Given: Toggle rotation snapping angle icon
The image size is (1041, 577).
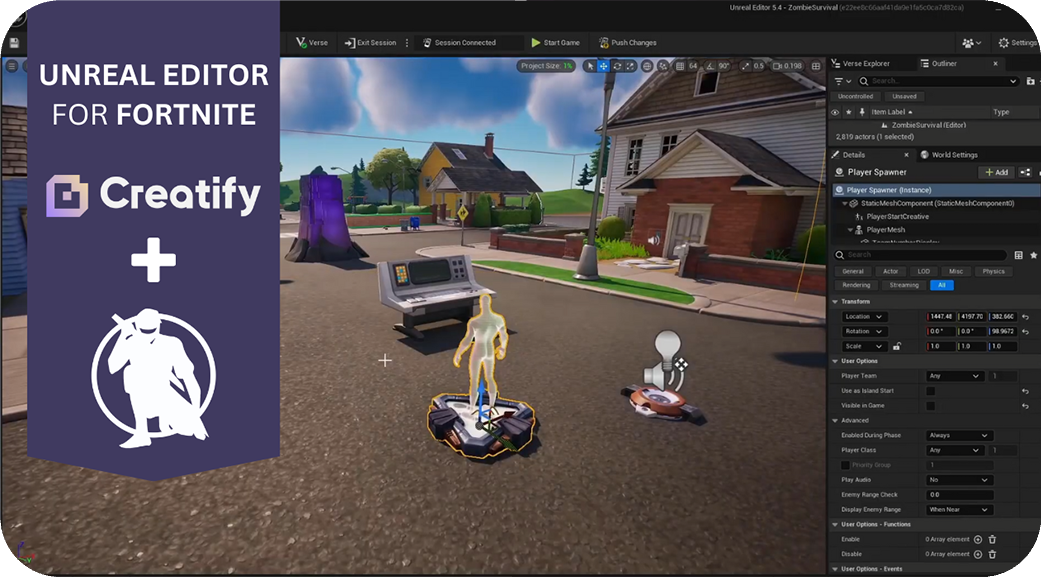Looking at the screenshot, I should click(x=710, y=66).
